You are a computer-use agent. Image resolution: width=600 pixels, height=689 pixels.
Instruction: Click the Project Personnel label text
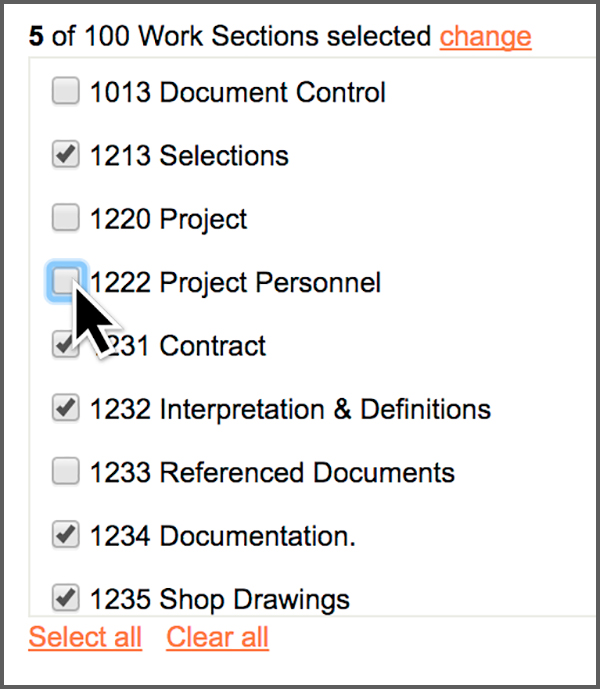[x=270, y=282]
